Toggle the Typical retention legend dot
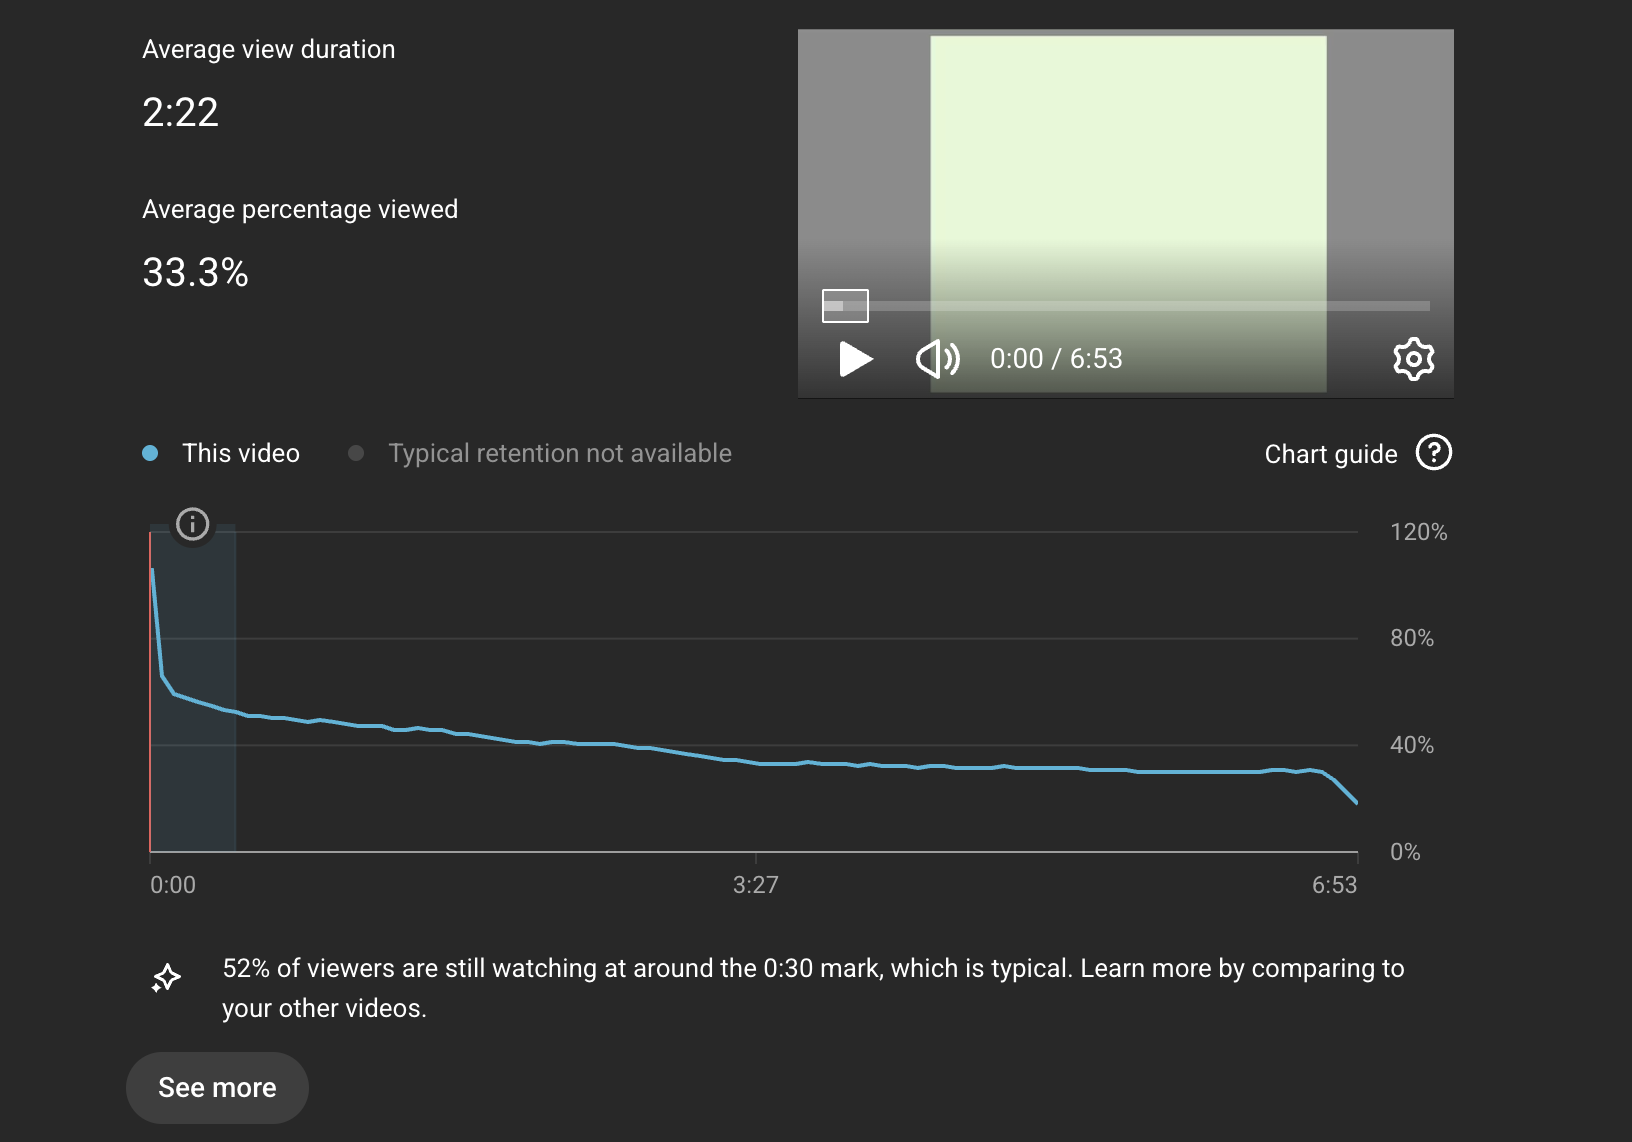The width and height of the screenshot is (1632, 1142). coord(355,453)
